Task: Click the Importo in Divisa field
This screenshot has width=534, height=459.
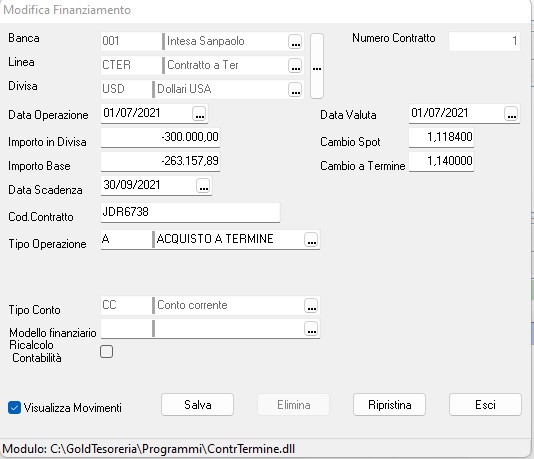Action: click(x=160, y=137)
